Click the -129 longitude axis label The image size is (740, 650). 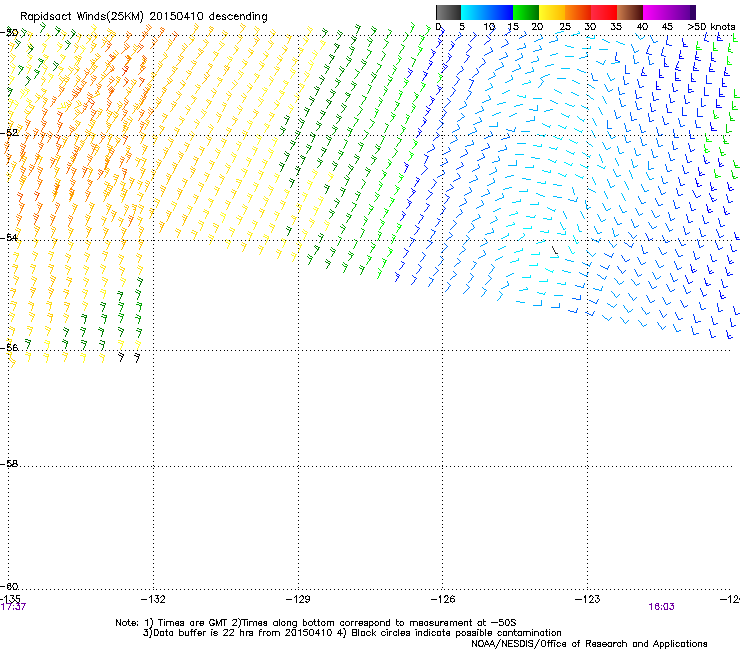tap(298, 599)
